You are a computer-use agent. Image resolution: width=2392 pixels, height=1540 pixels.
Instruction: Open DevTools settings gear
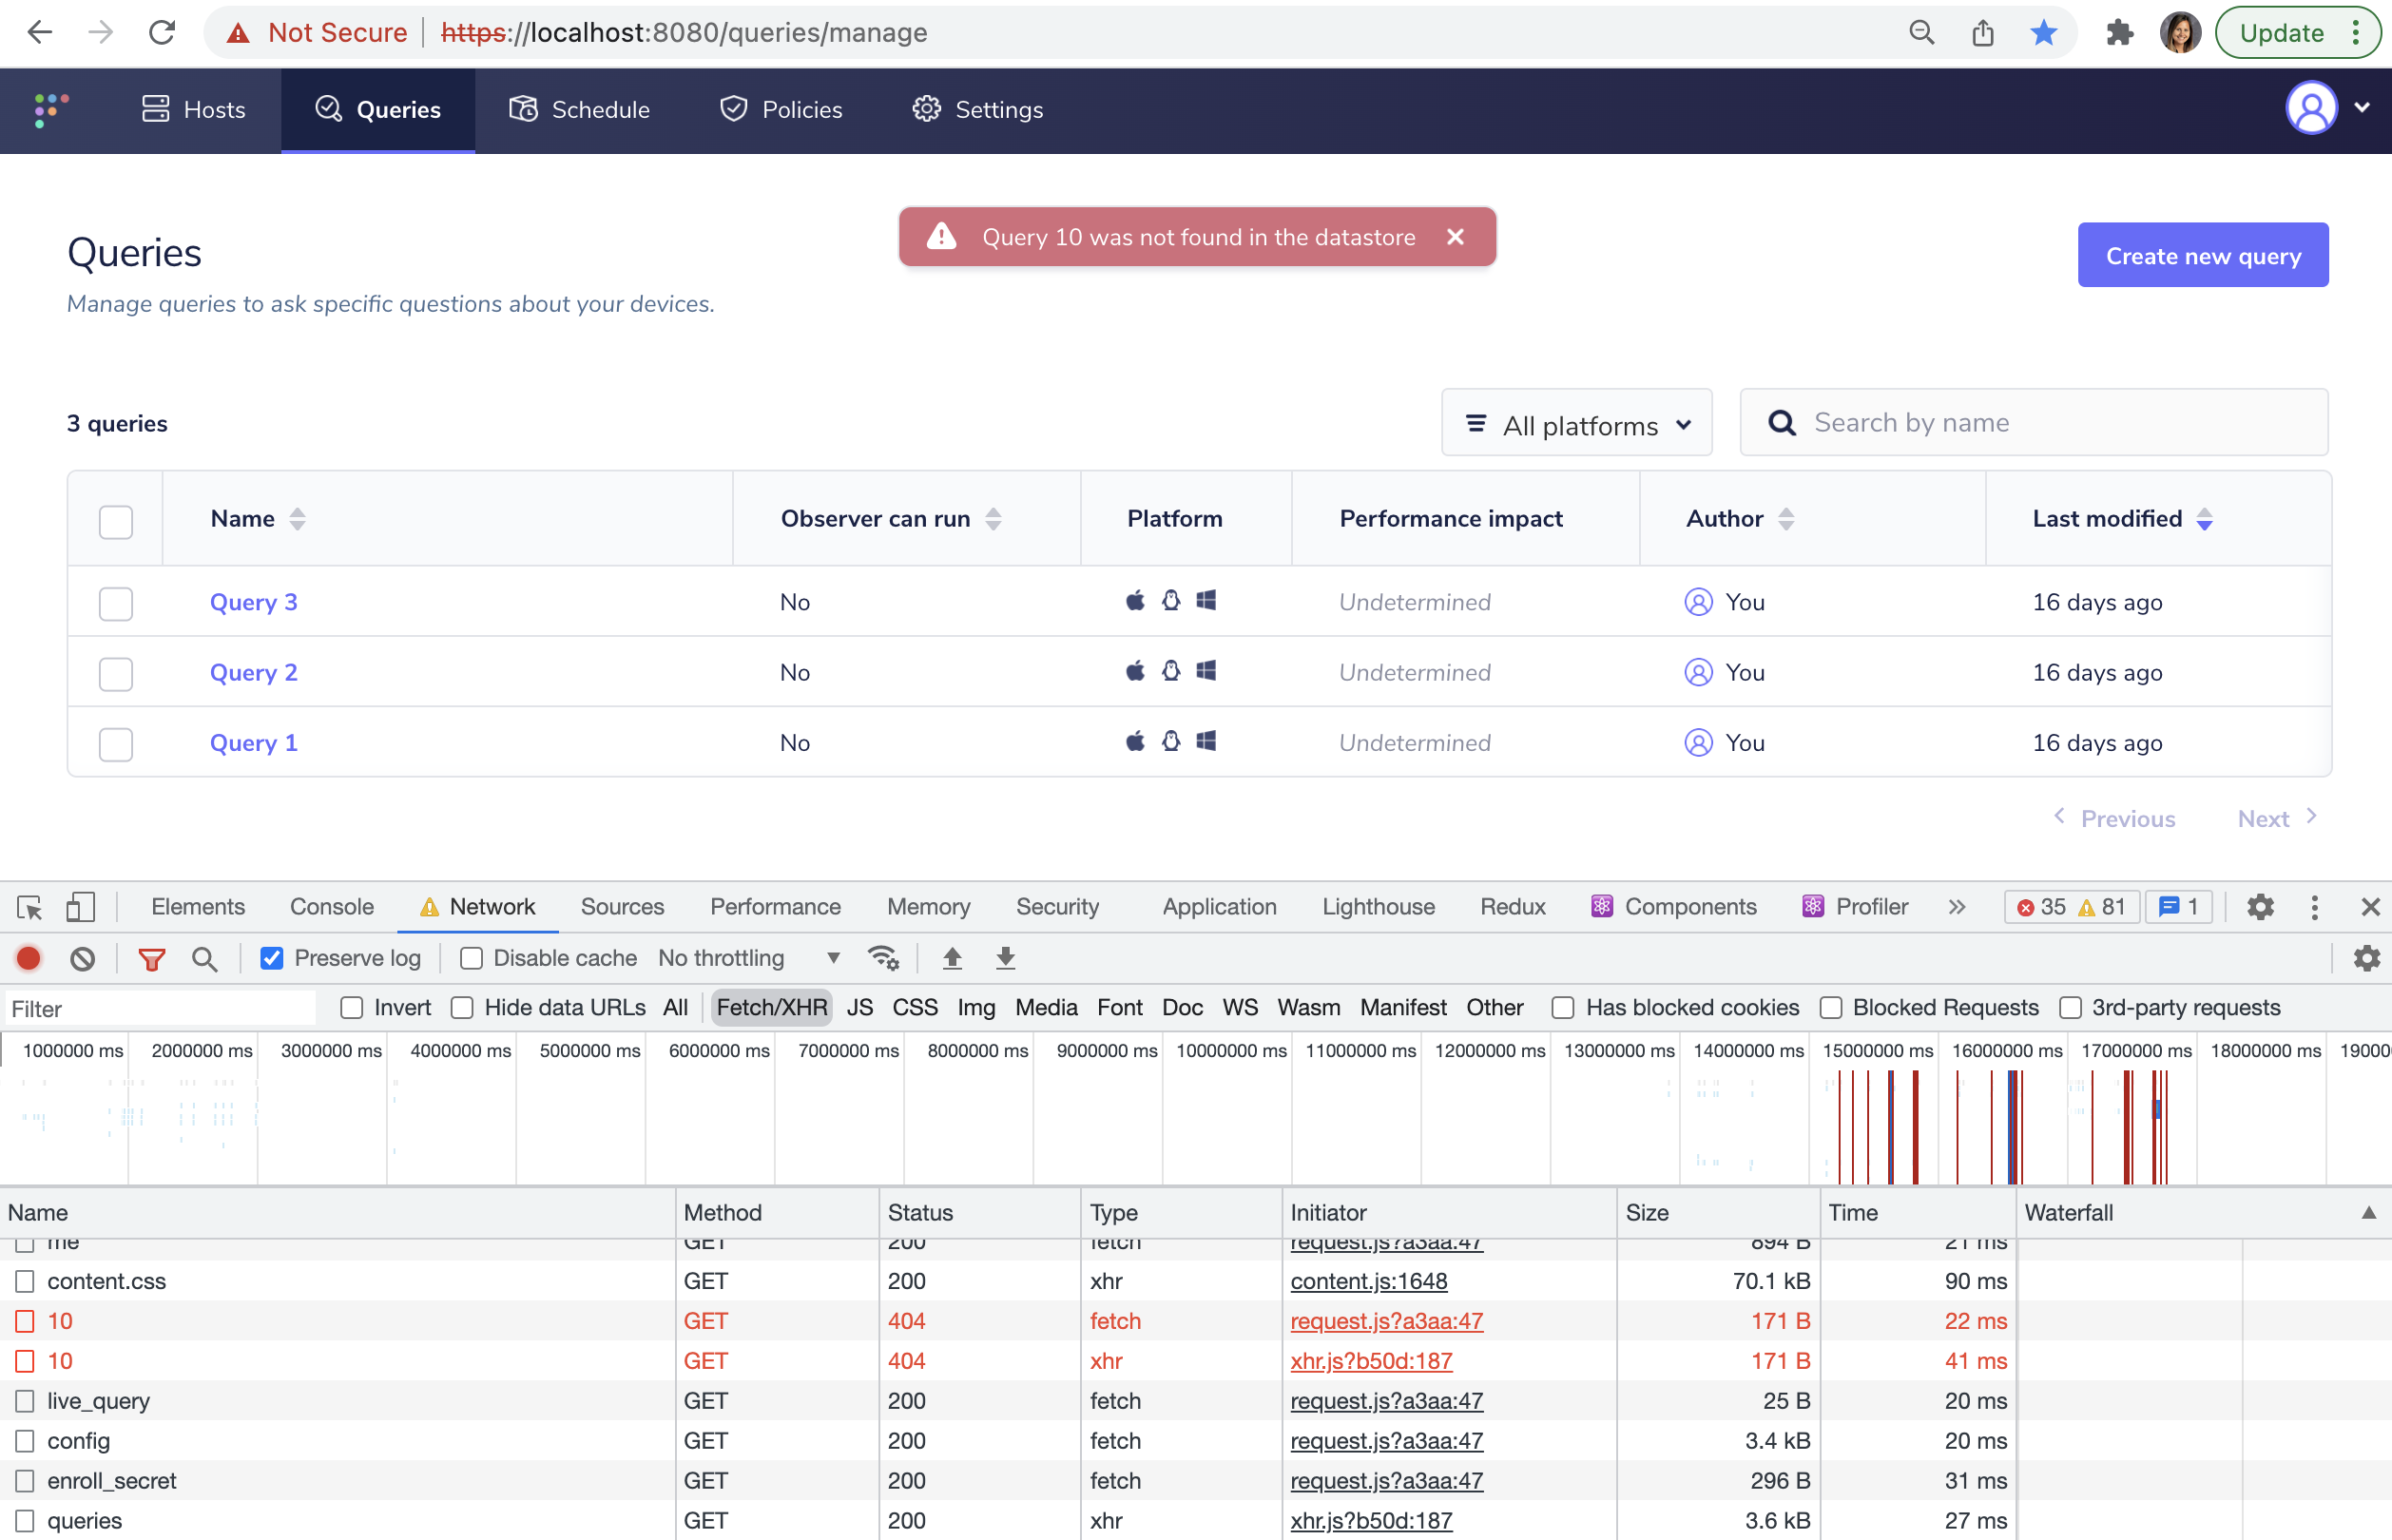2260,907
